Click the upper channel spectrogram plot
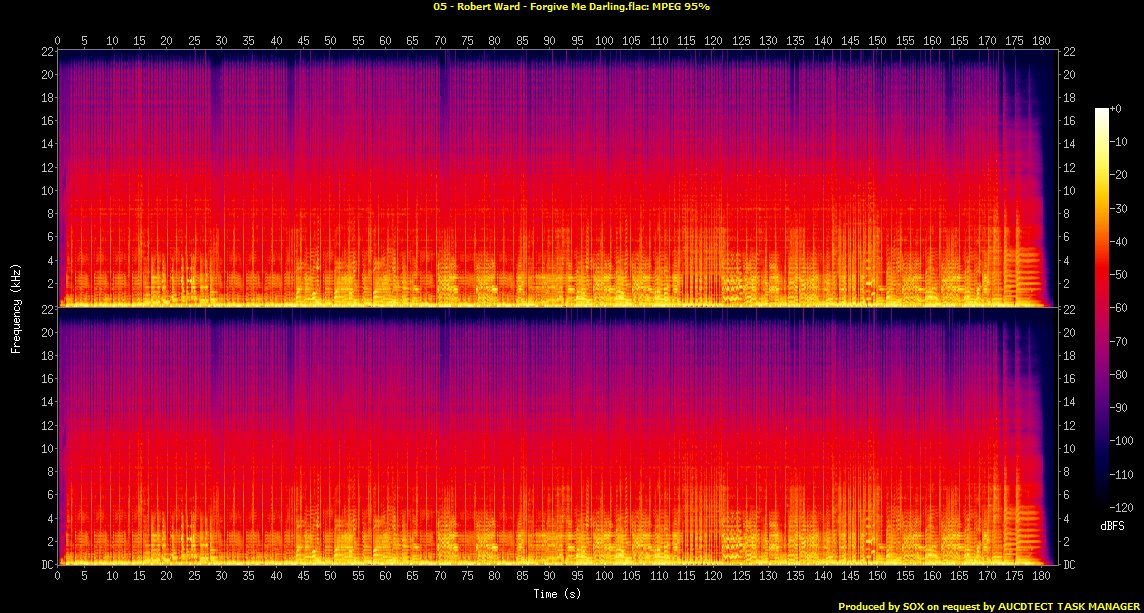Image resolution: width=1144 pixels, height=613 pixels. tap(557, 178)
